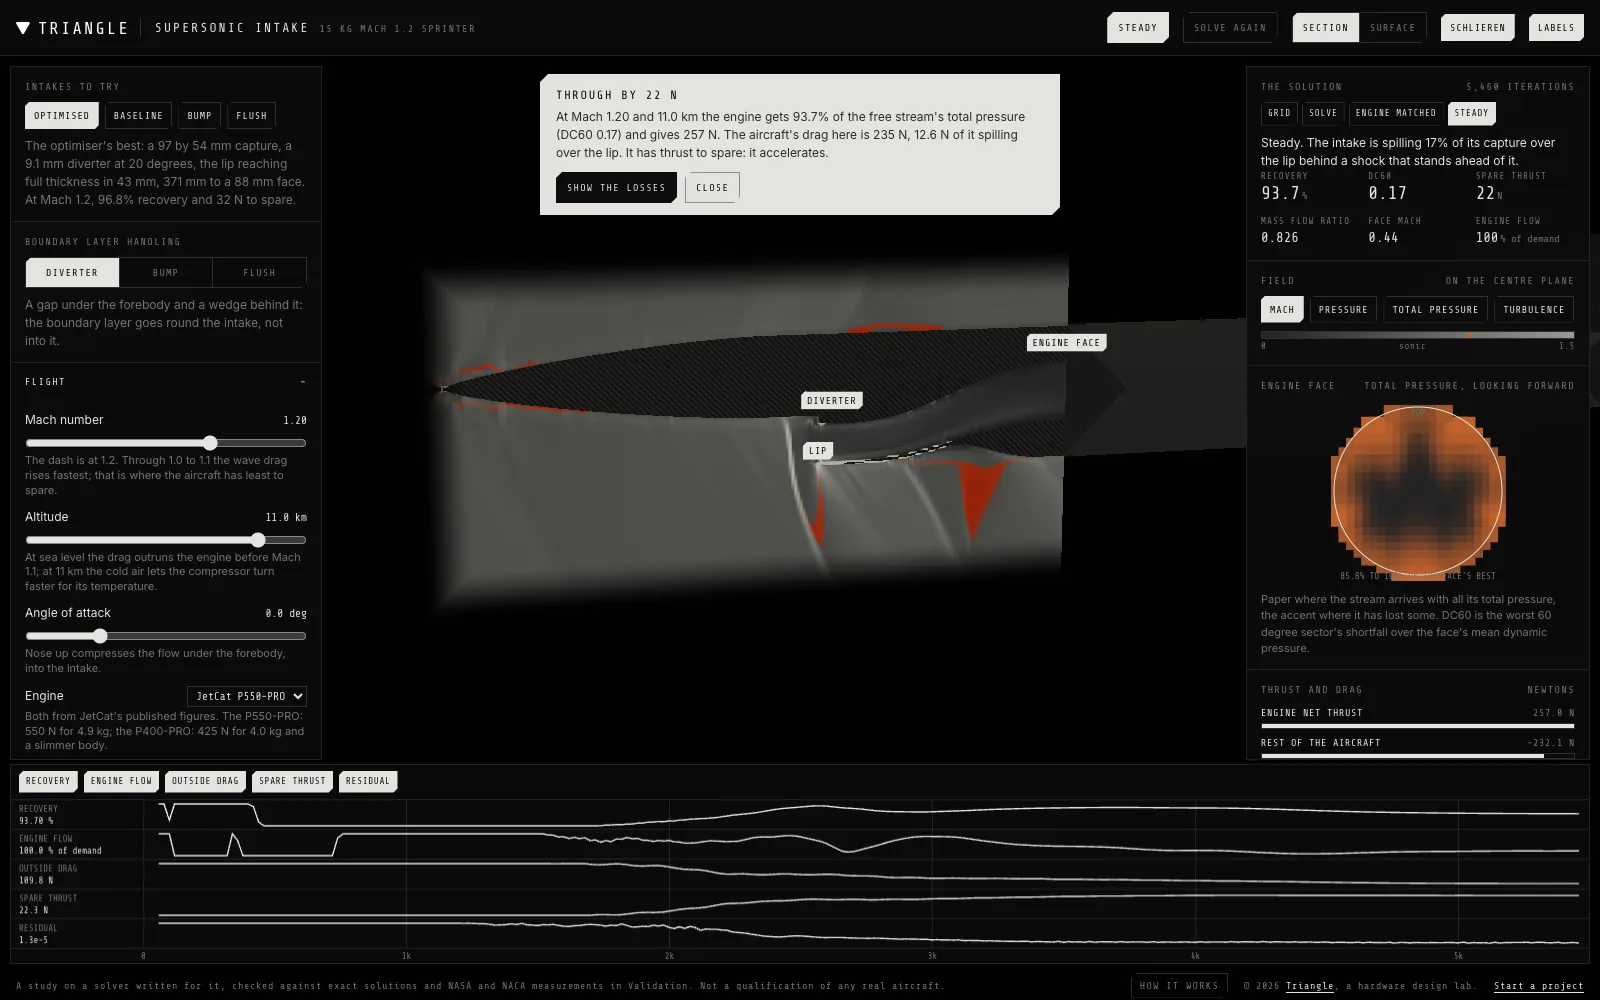Select the OPTIMISED intake preset

click(62, 116)
